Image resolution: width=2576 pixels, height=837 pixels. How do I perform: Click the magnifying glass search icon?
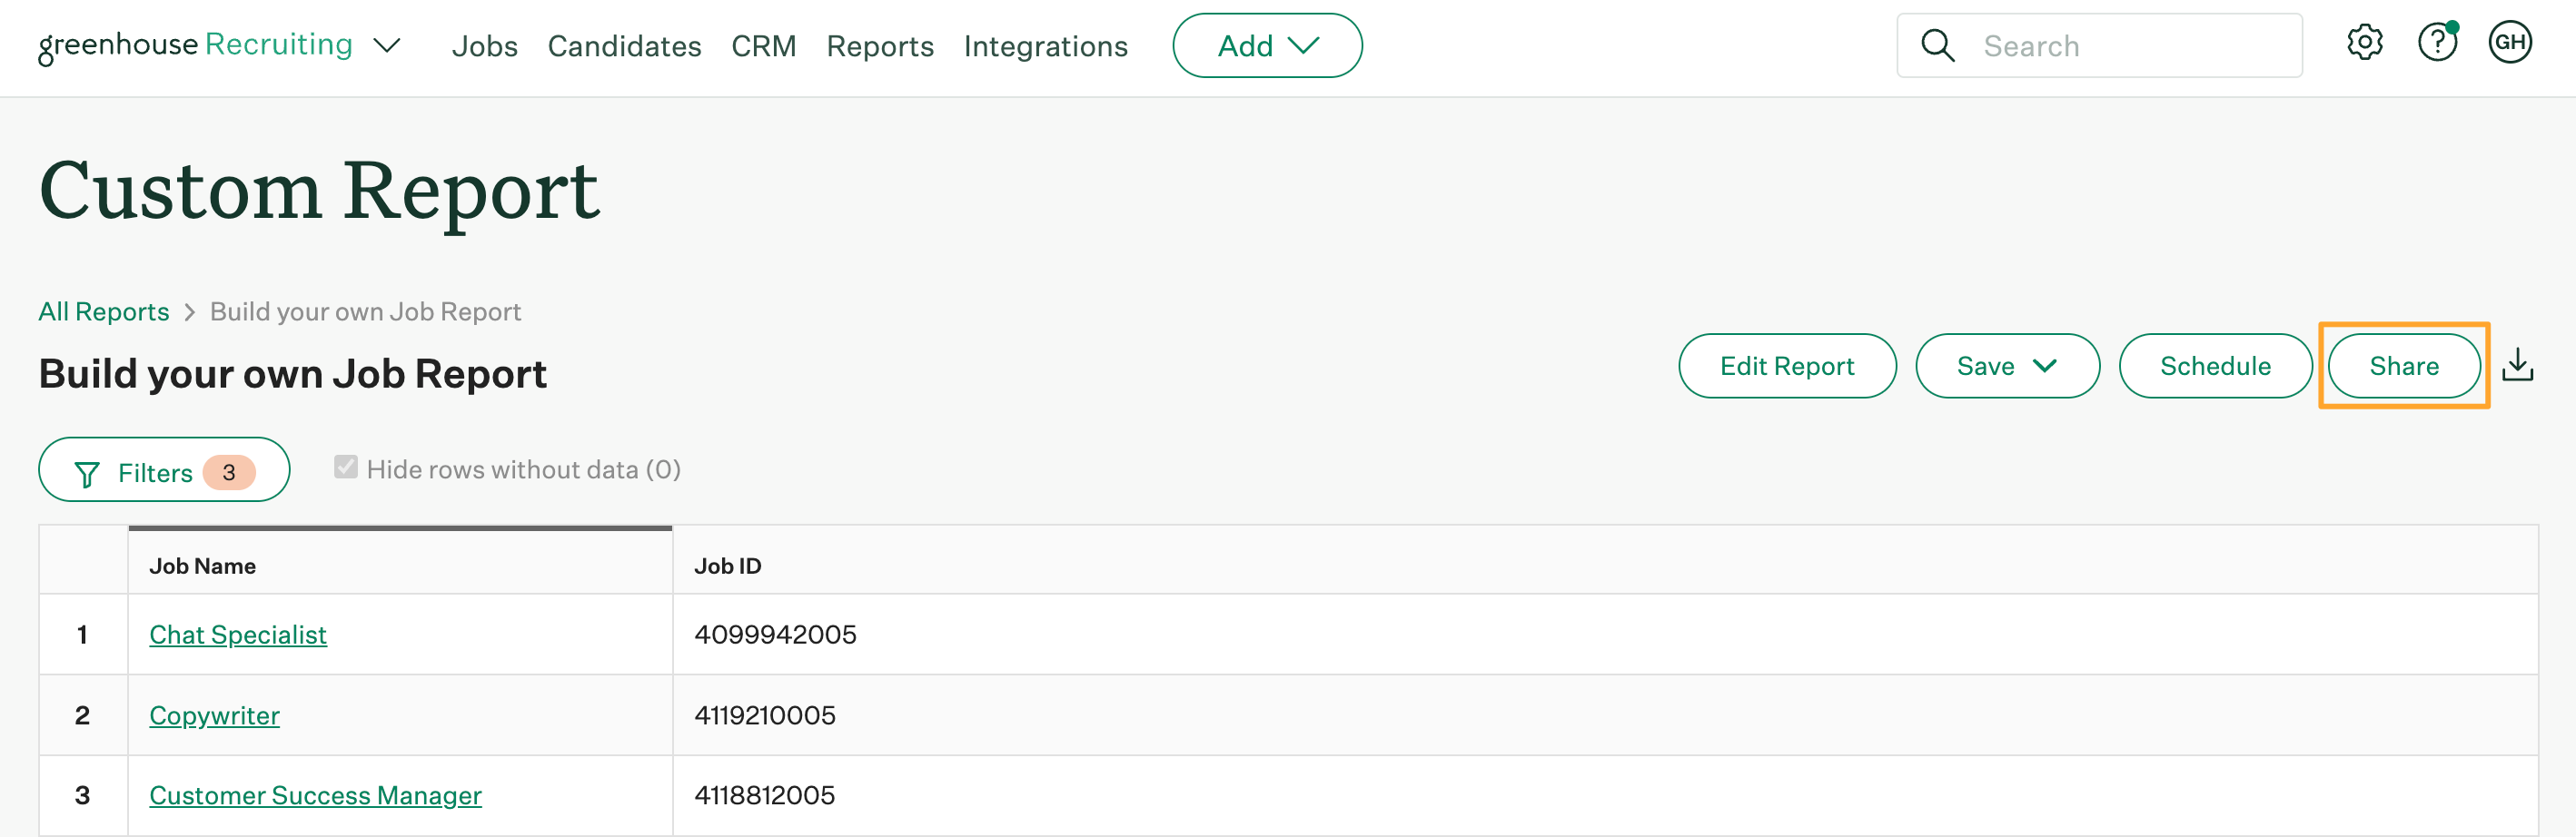coord(1937,46)
